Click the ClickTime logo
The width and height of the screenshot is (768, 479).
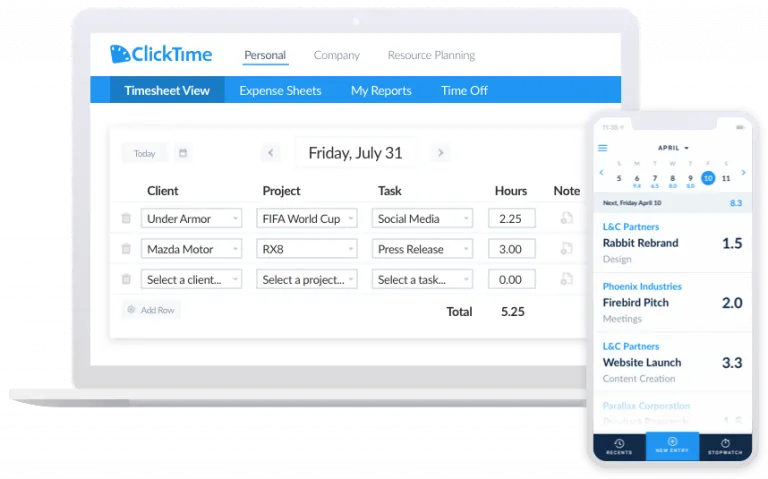click(x=161, y=54)
